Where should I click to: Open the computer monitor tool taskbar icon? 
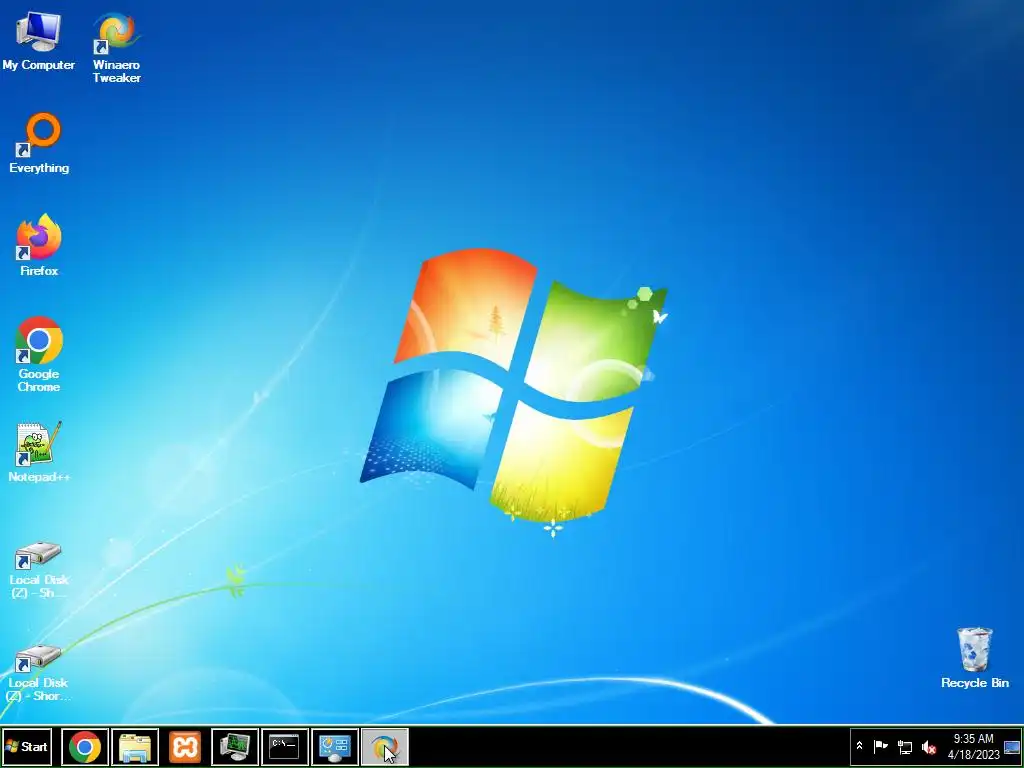[235, 746]
